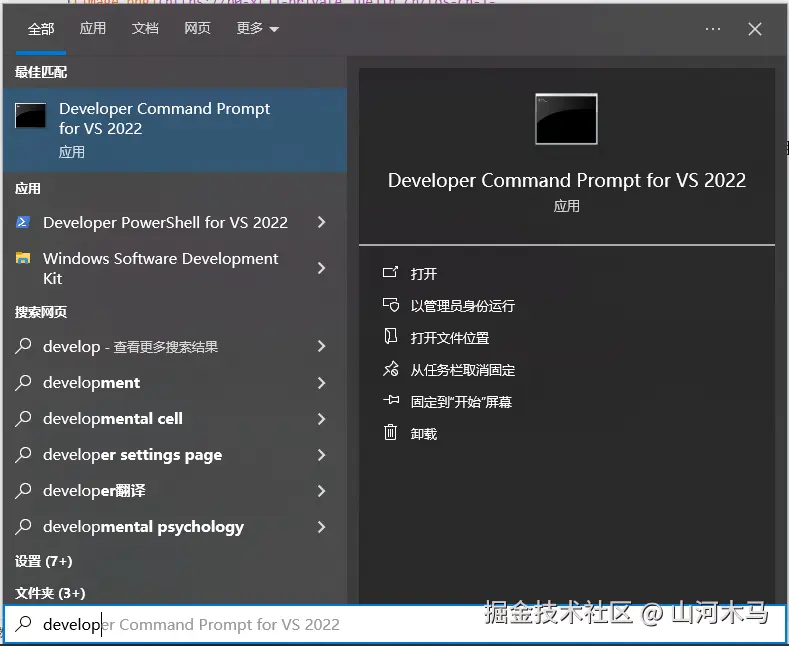Show the 文件夹 (3+) results
This screenshot has width=789, height=646.
[x=50, y=593]
